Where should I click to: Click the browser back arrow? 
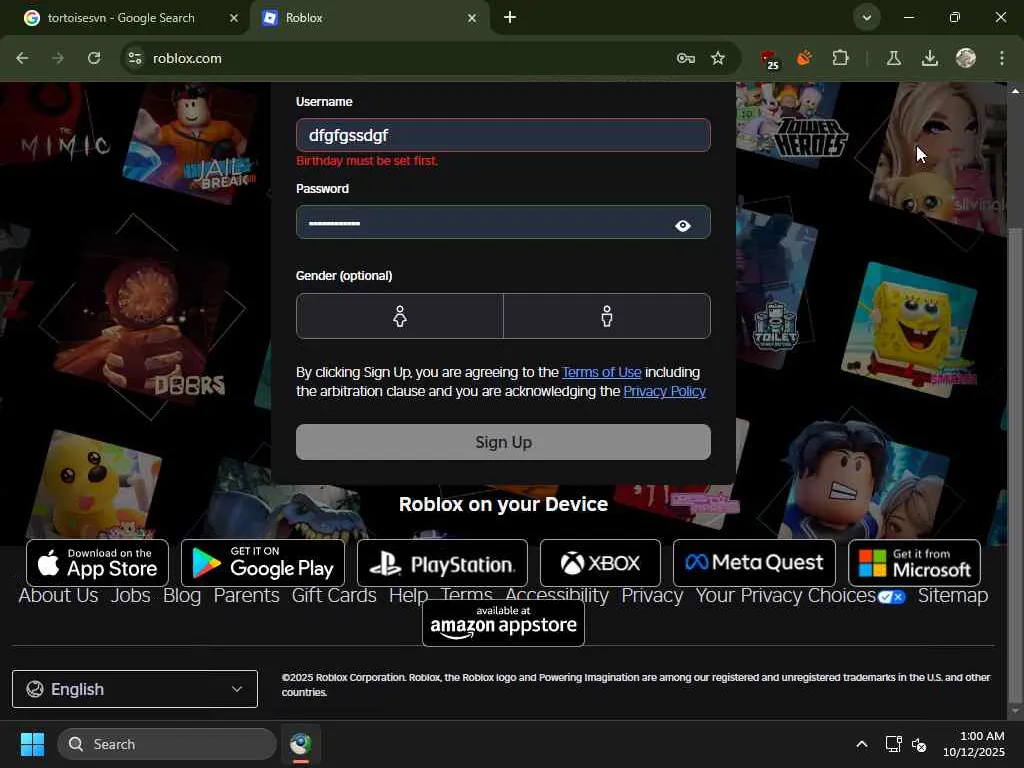22,58
